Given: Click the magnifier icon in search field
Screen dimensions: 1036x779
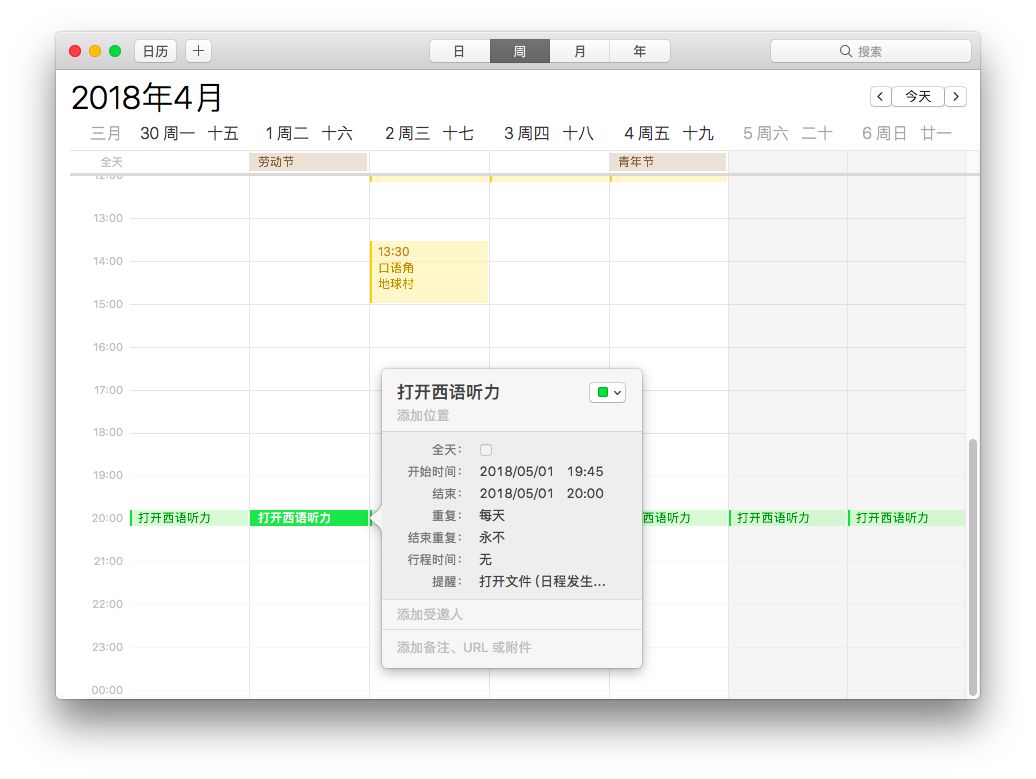Looking at the screenshot, I should (x=846, y=51).
